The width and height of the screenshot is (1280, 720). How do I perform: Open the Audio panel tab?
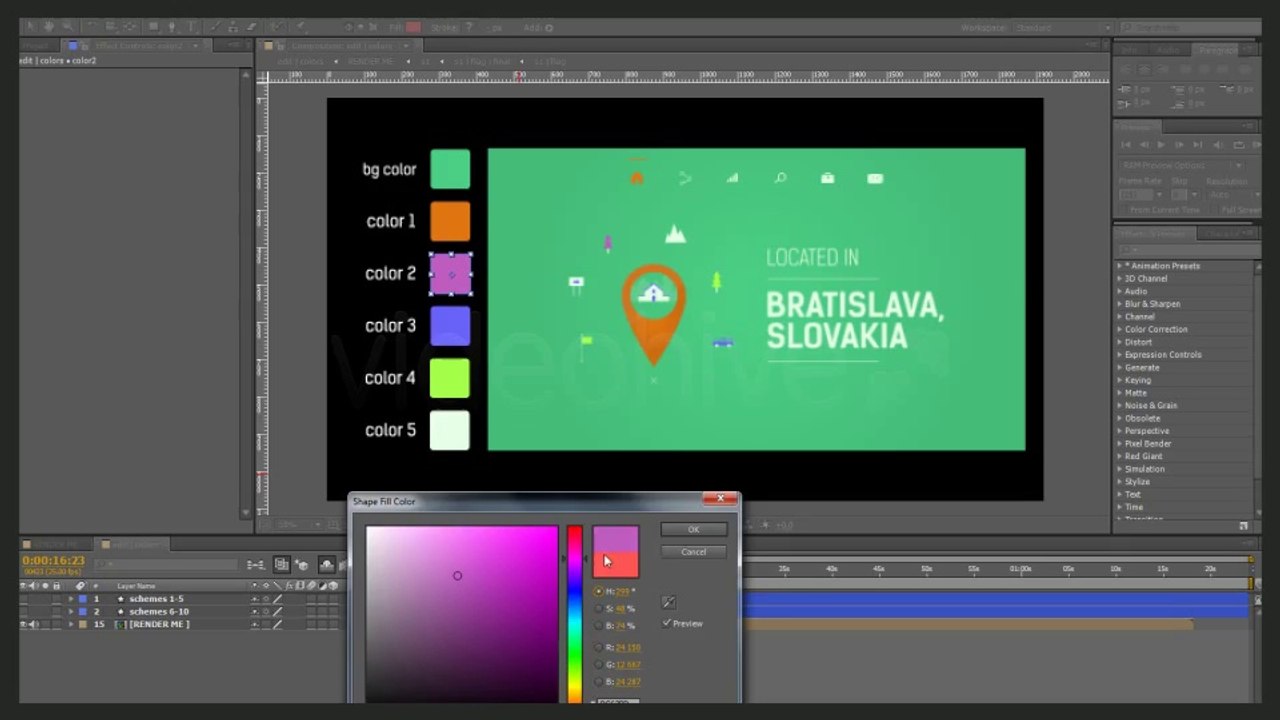click(1166, 49)
